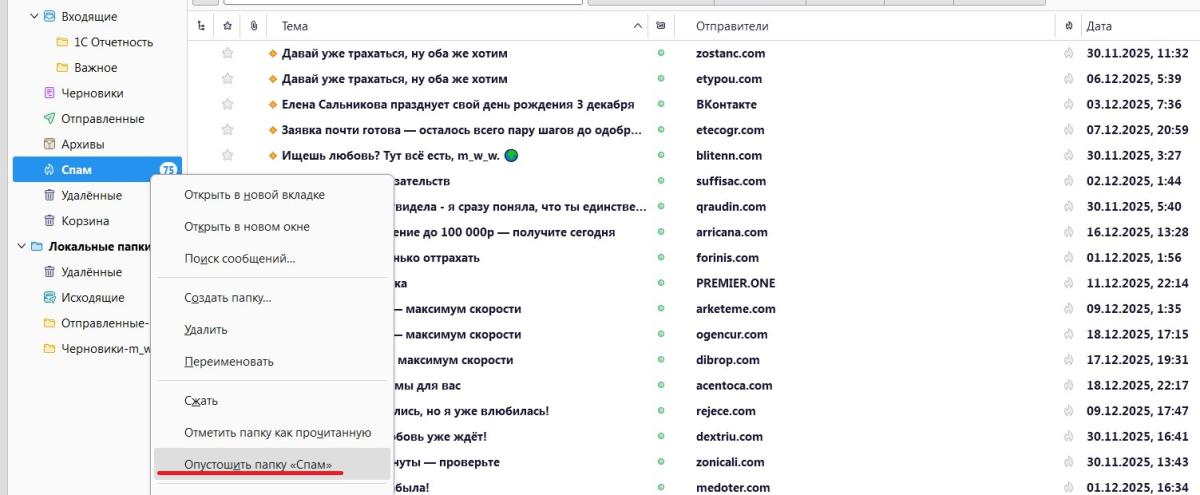Collapse the Входящие folder tree
Image resolution: width=1200 pixels, height=495 pixels.
pos(34,17)
